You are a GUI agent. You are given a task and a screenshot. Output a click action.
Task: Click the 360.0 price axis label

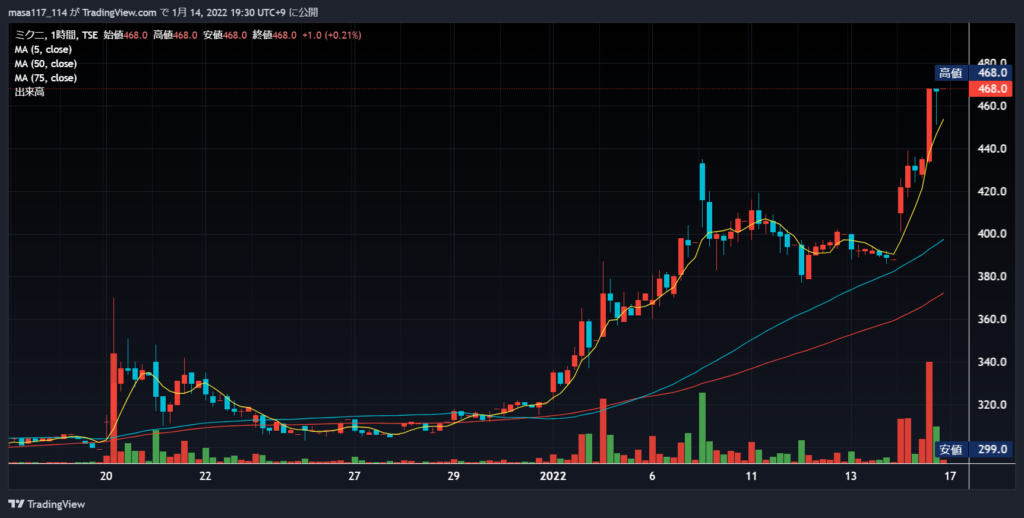click(992, 319)
